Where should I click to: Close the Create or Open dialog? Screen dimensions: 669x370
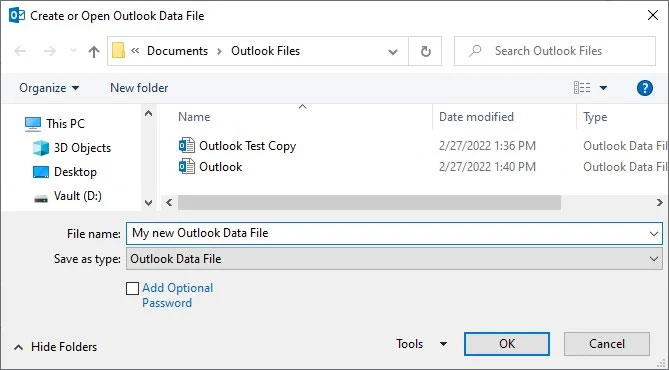[x=653, y=15]
